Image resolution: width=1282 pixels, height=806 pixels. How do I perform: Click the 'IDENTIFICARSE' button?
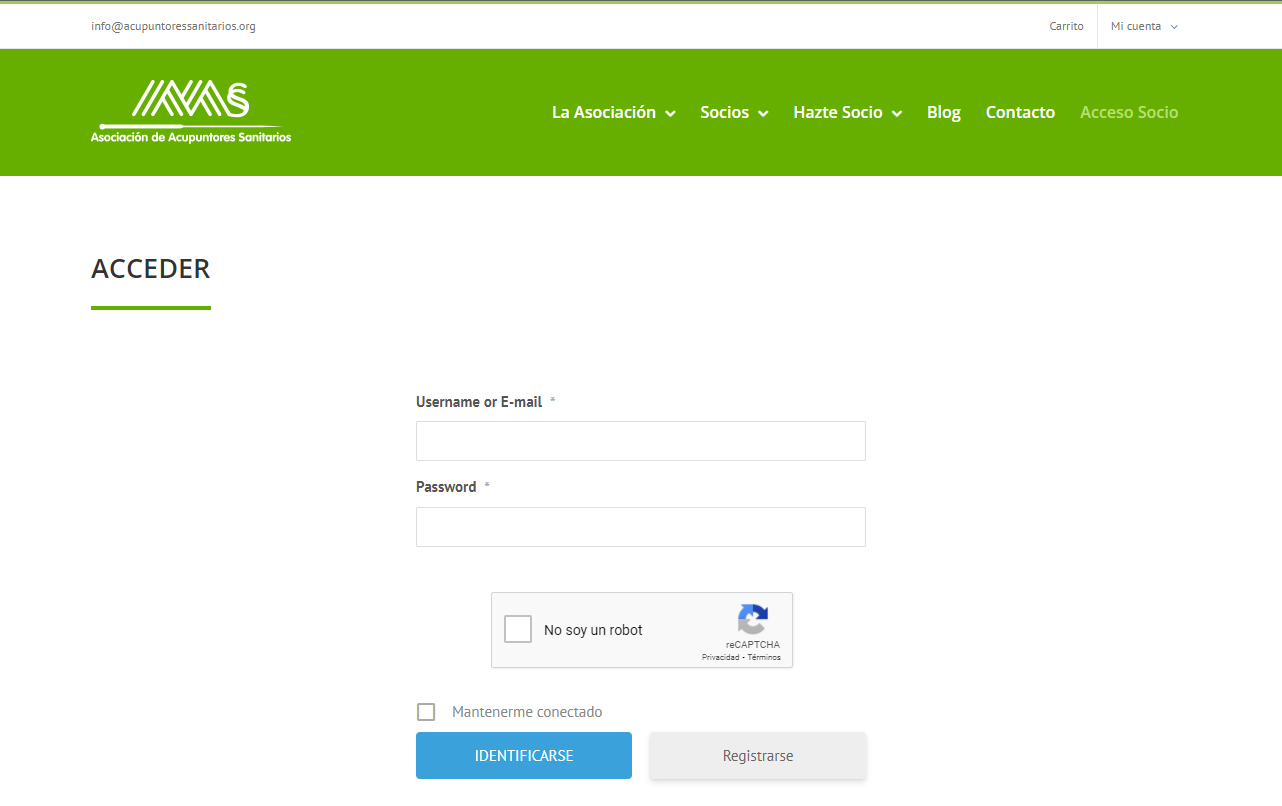(523, 755)
